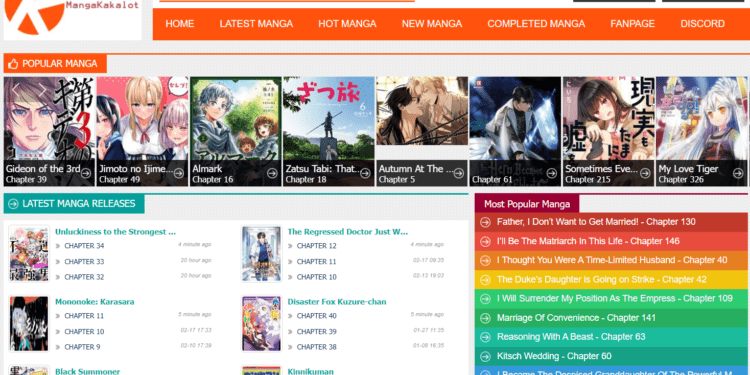The image size is (750, 375).
Task: Open Chapter 40 of Disaster Fox Kuzure-chan
Action: pyautogui.click(x=317, y=316)
